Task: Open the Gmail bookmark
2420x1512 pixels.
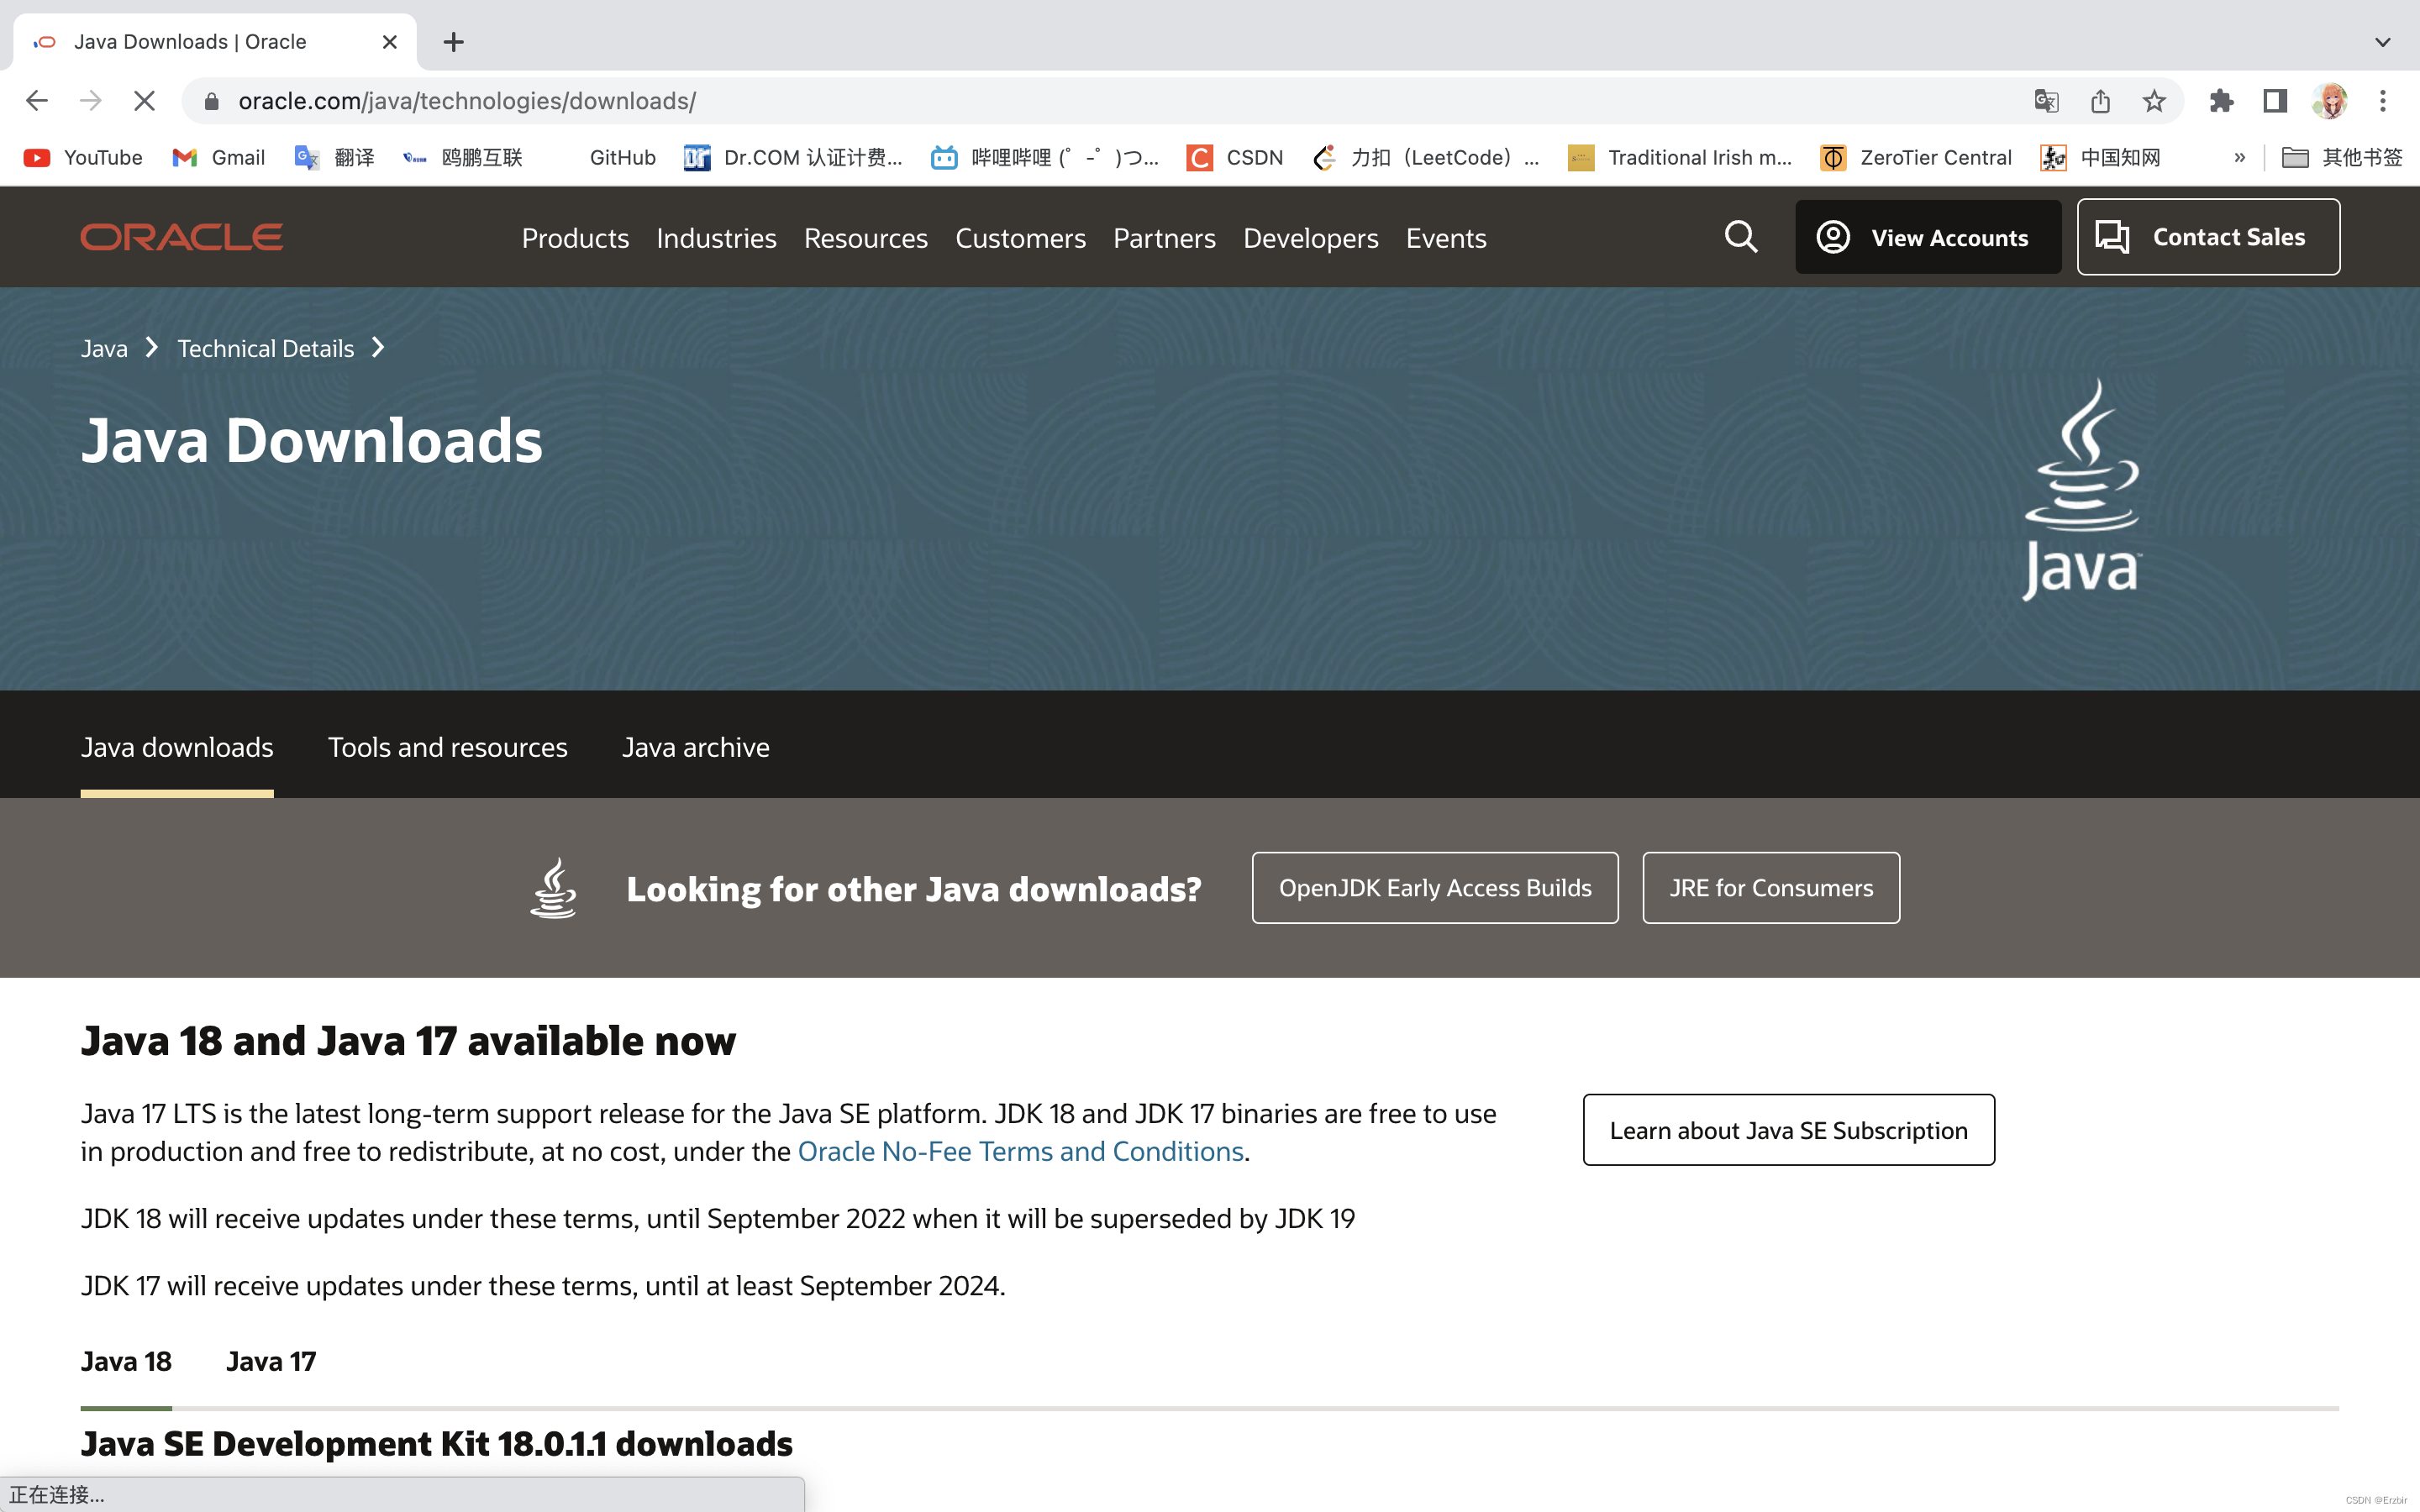Action: 218,157
